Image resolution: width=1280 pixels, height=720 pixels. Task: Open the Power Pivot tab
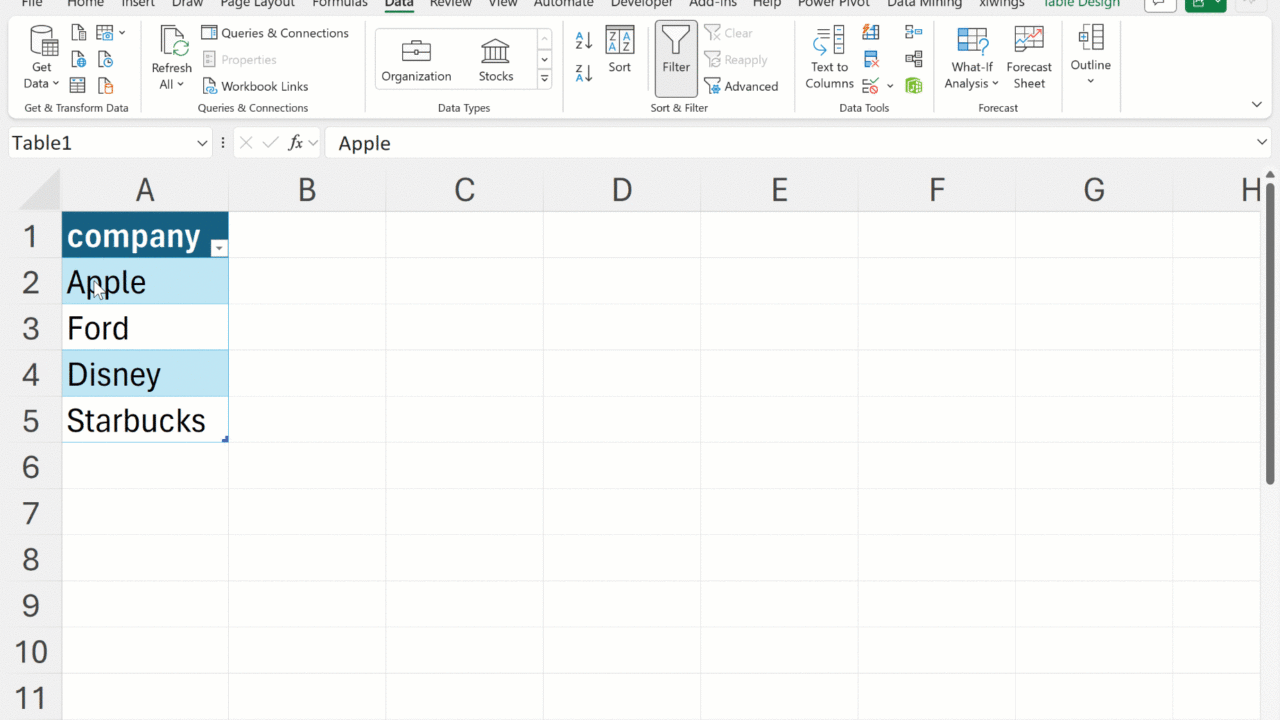click(x=834, y=4)
